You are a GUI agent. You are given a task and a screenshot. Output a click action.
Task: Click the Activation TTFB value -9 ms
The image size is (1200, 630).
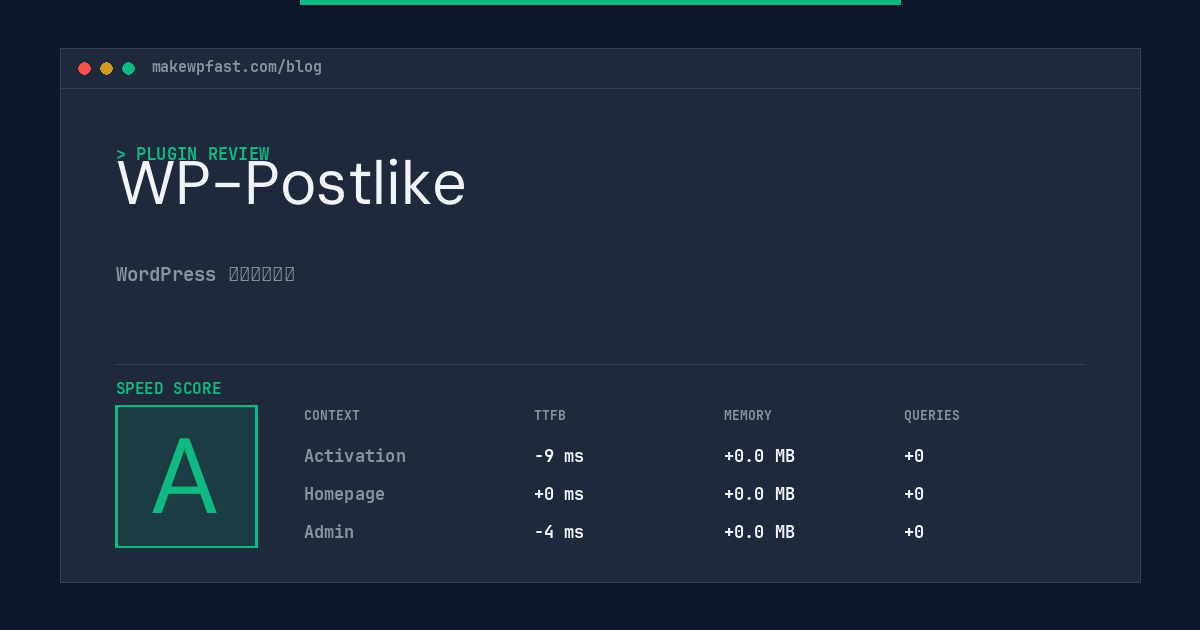pos(559,456)
